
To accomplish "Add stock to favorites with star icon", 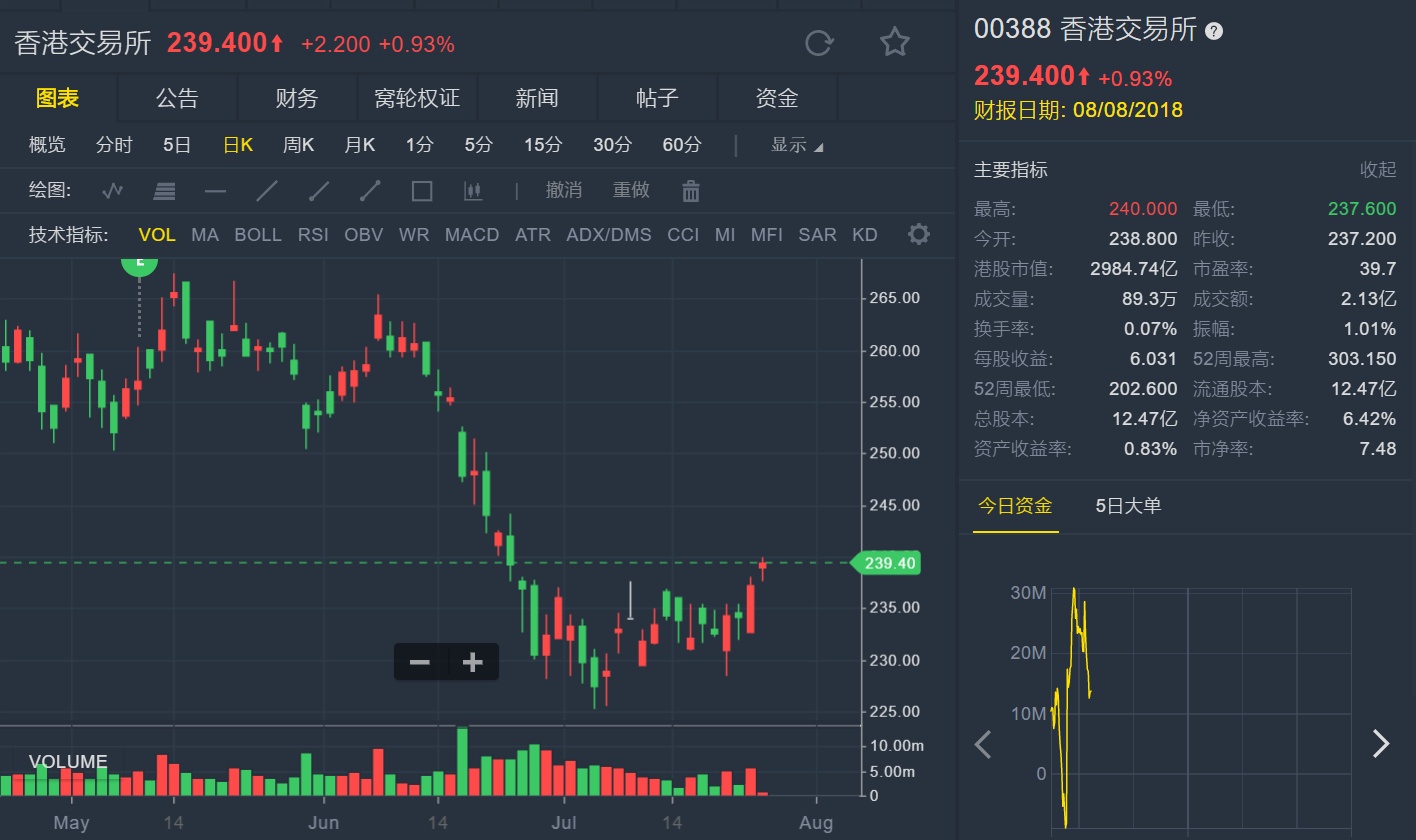I will tap(894, 43).
